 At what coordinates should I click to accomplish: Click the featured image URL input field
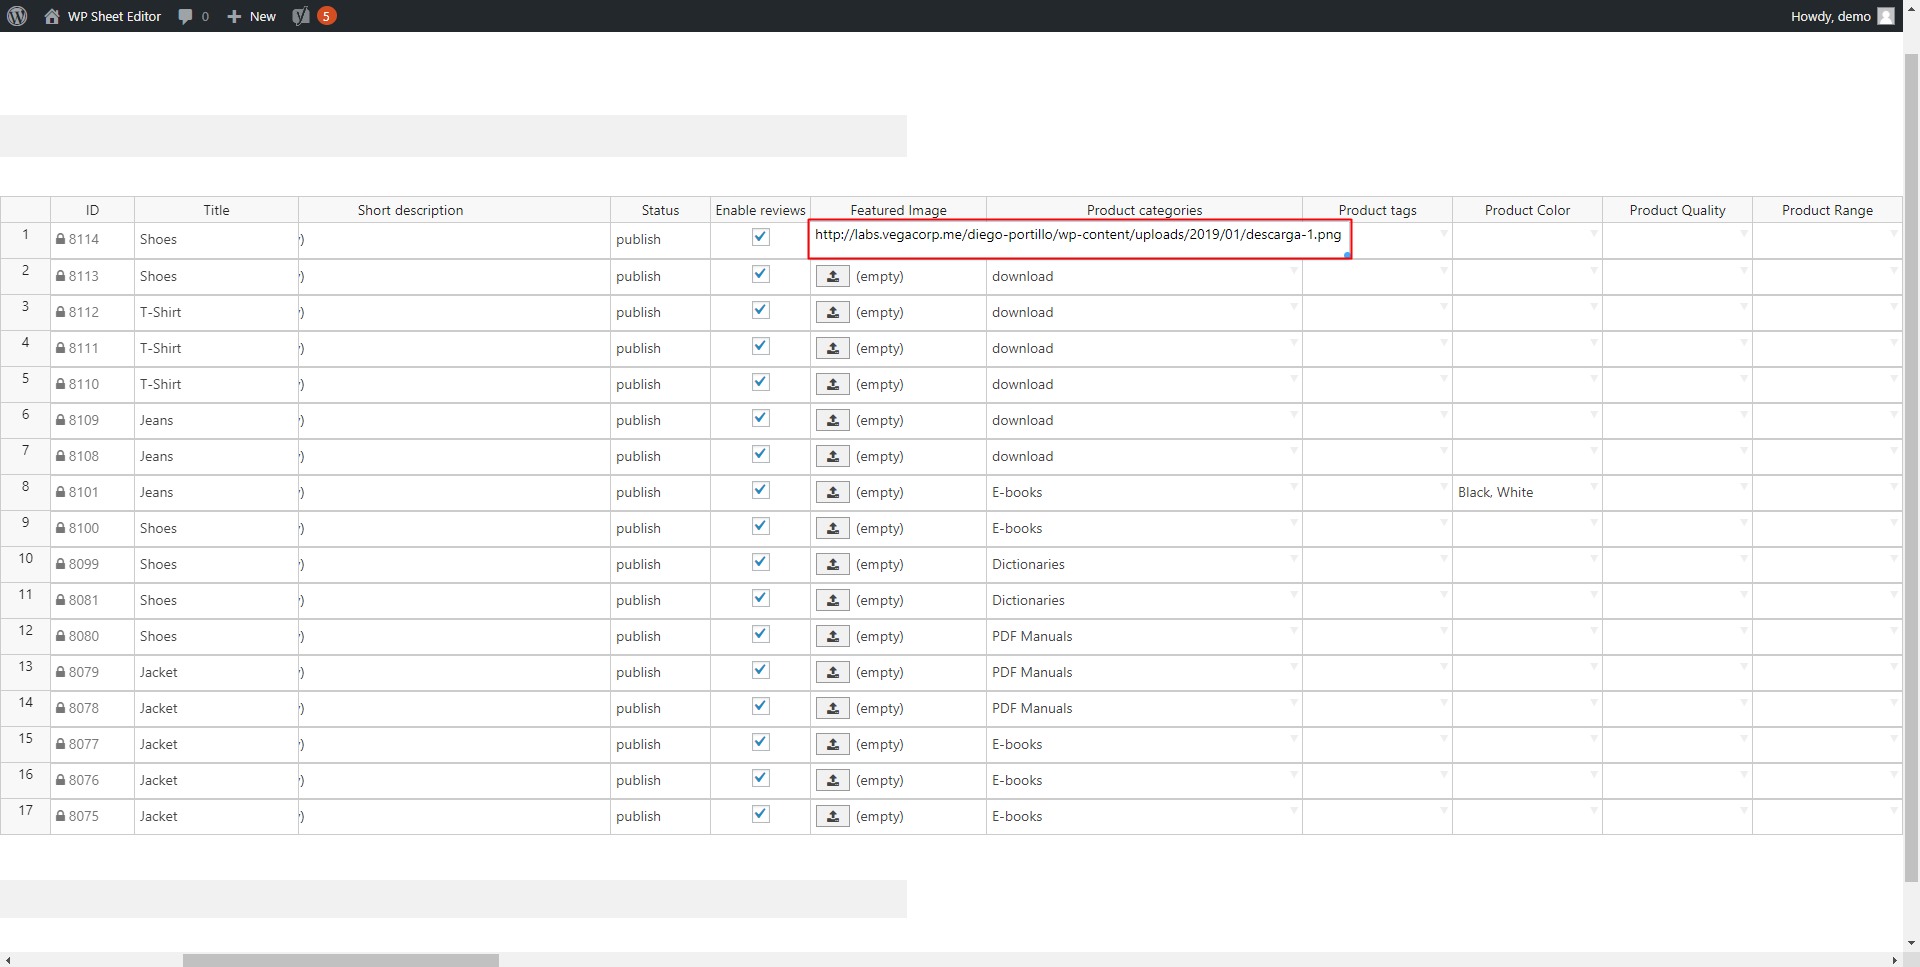[x=1078, y=236]
